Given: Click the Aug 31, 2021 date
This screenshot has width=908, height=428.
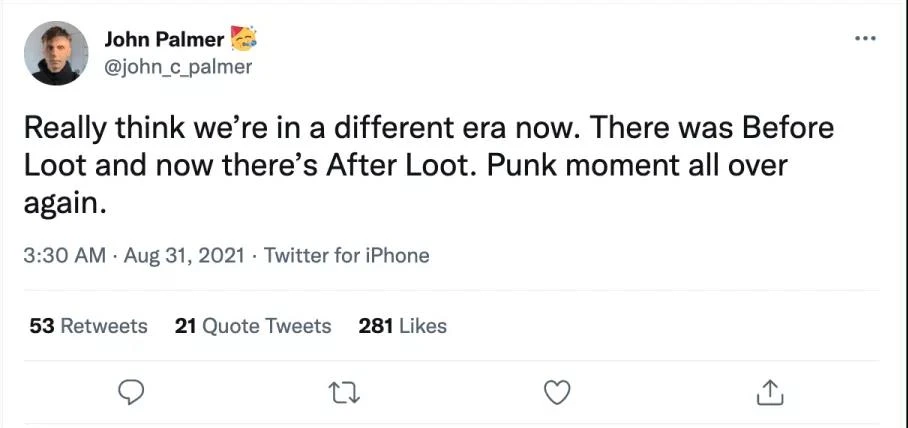Looking at the screenshot, I should (184, 255).
